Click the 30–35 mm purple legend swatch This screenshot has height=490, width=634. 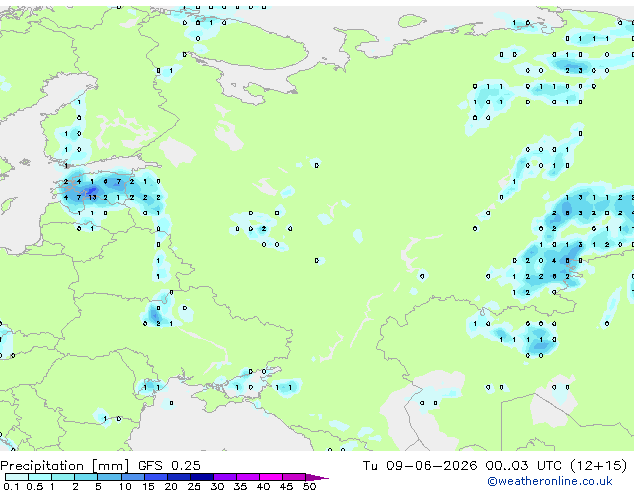224,477
